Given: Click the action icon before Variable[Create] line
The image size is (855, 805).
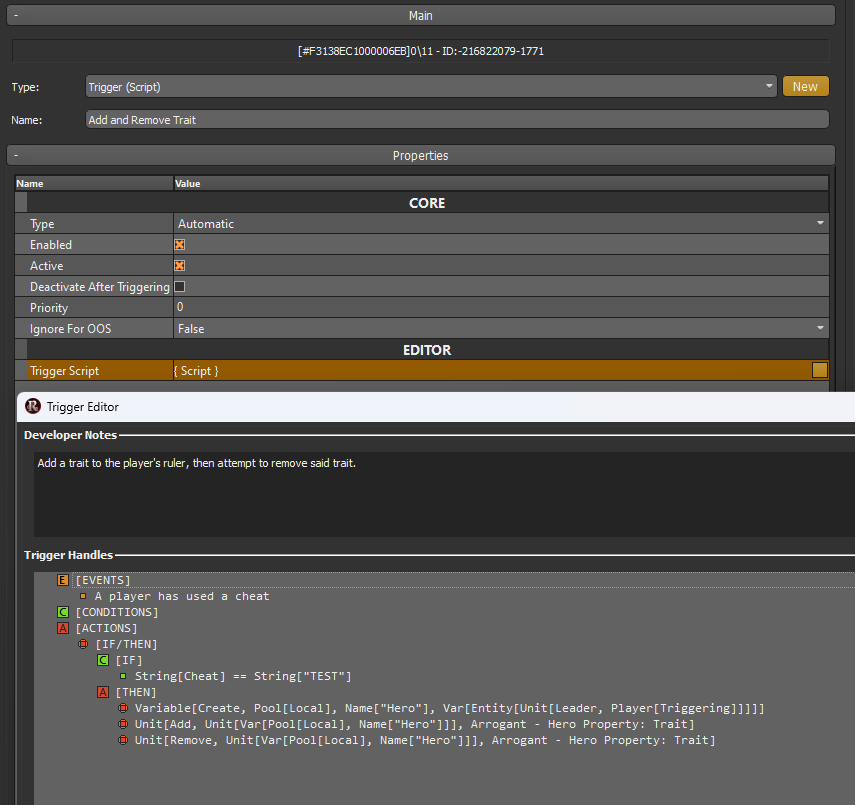Looking at the screenshot, I should [x=123, y=708].
